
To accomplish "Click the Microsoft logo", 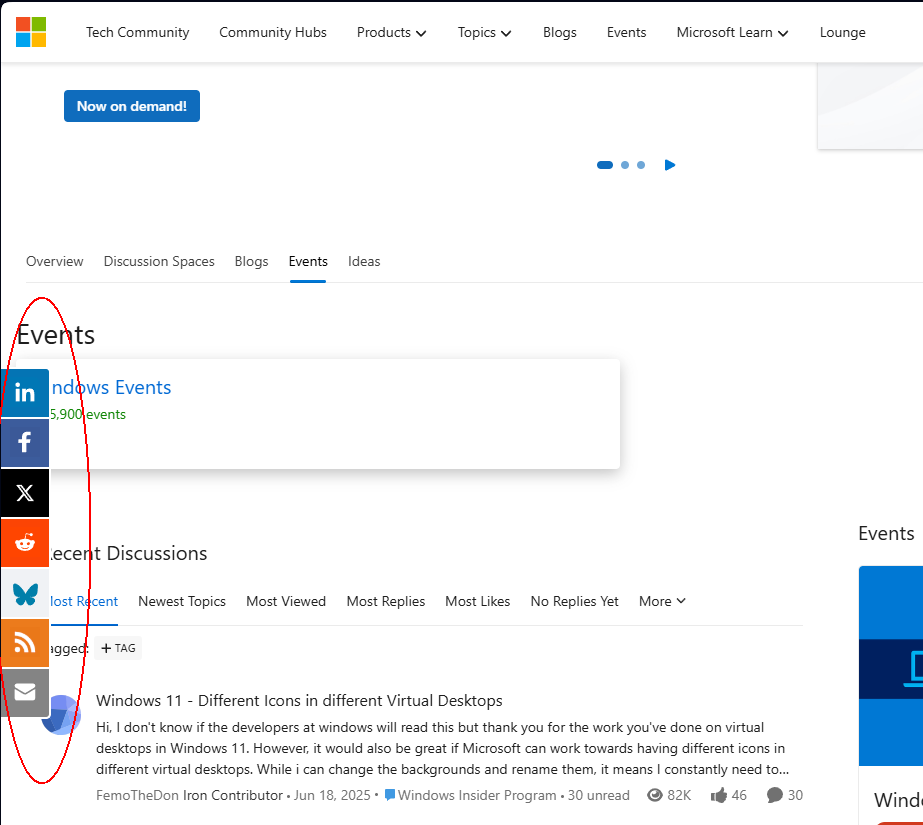I will click(x=31, y=32).
